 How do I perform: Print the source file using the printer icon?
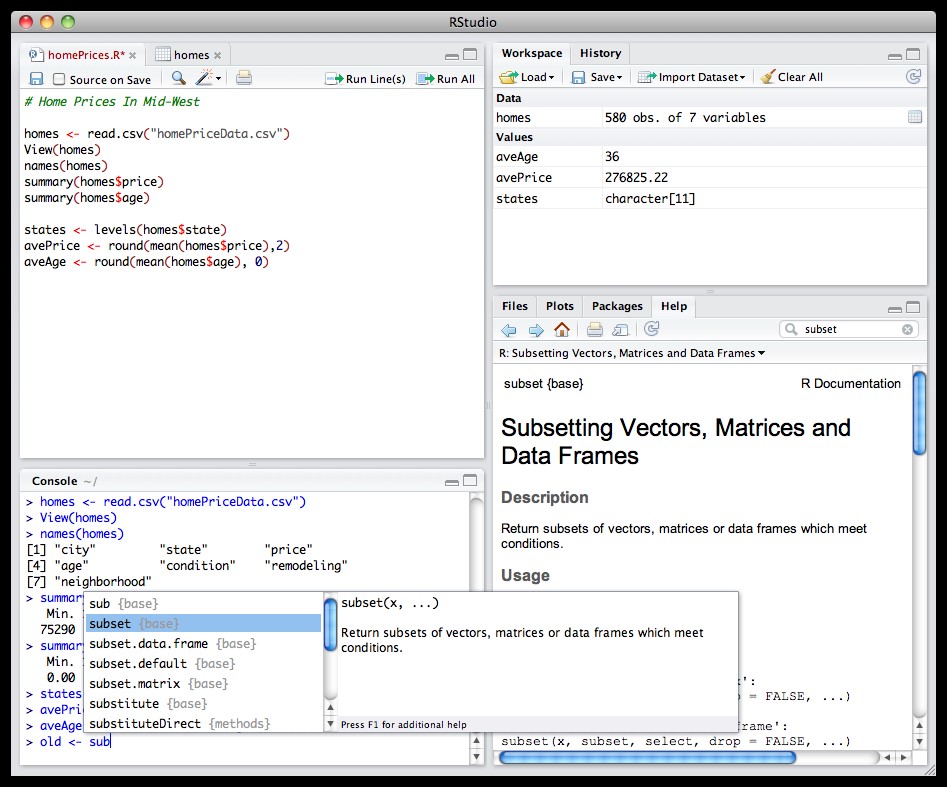[x=244, y=78]
